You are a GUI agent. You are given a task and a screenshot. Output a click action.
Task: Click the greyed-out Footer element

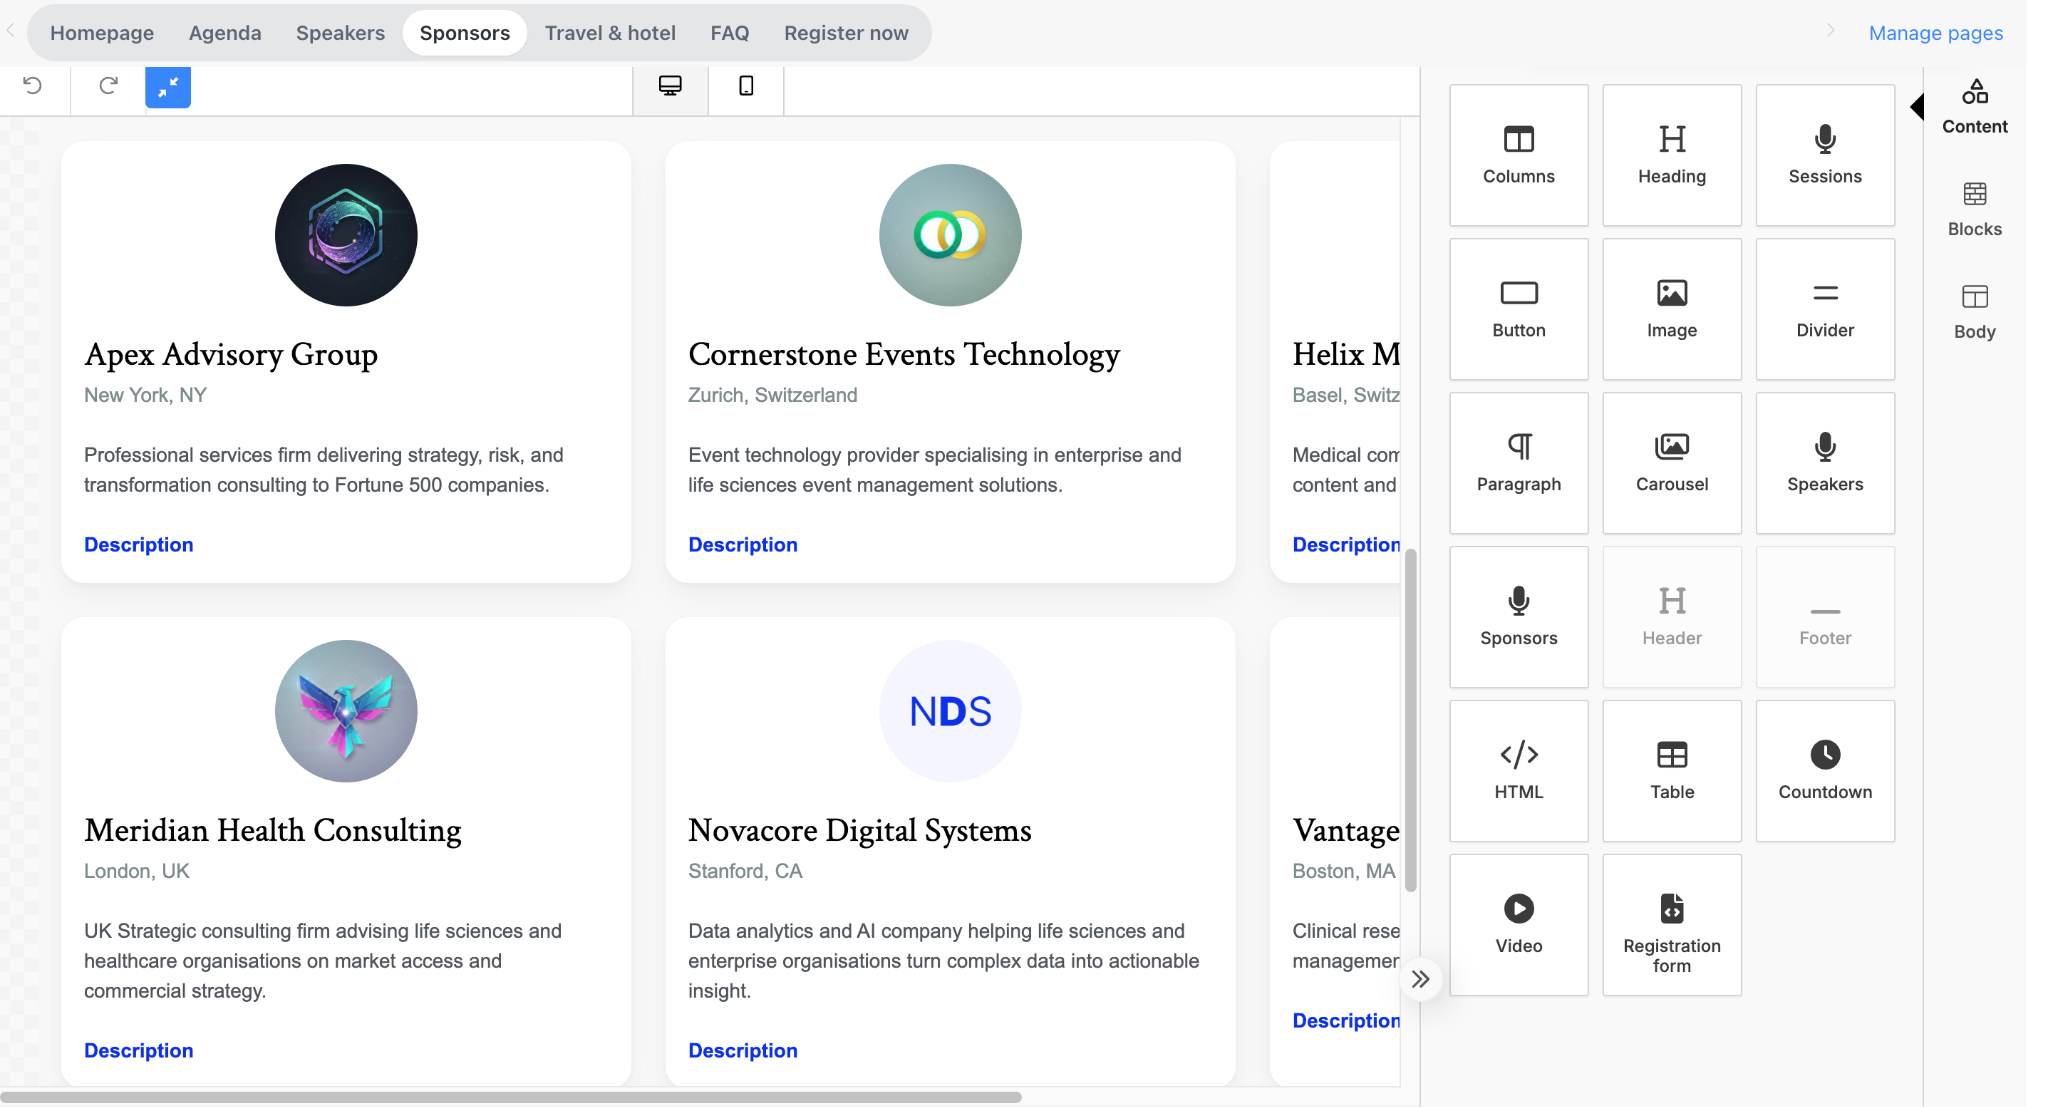pos(1825,617)
